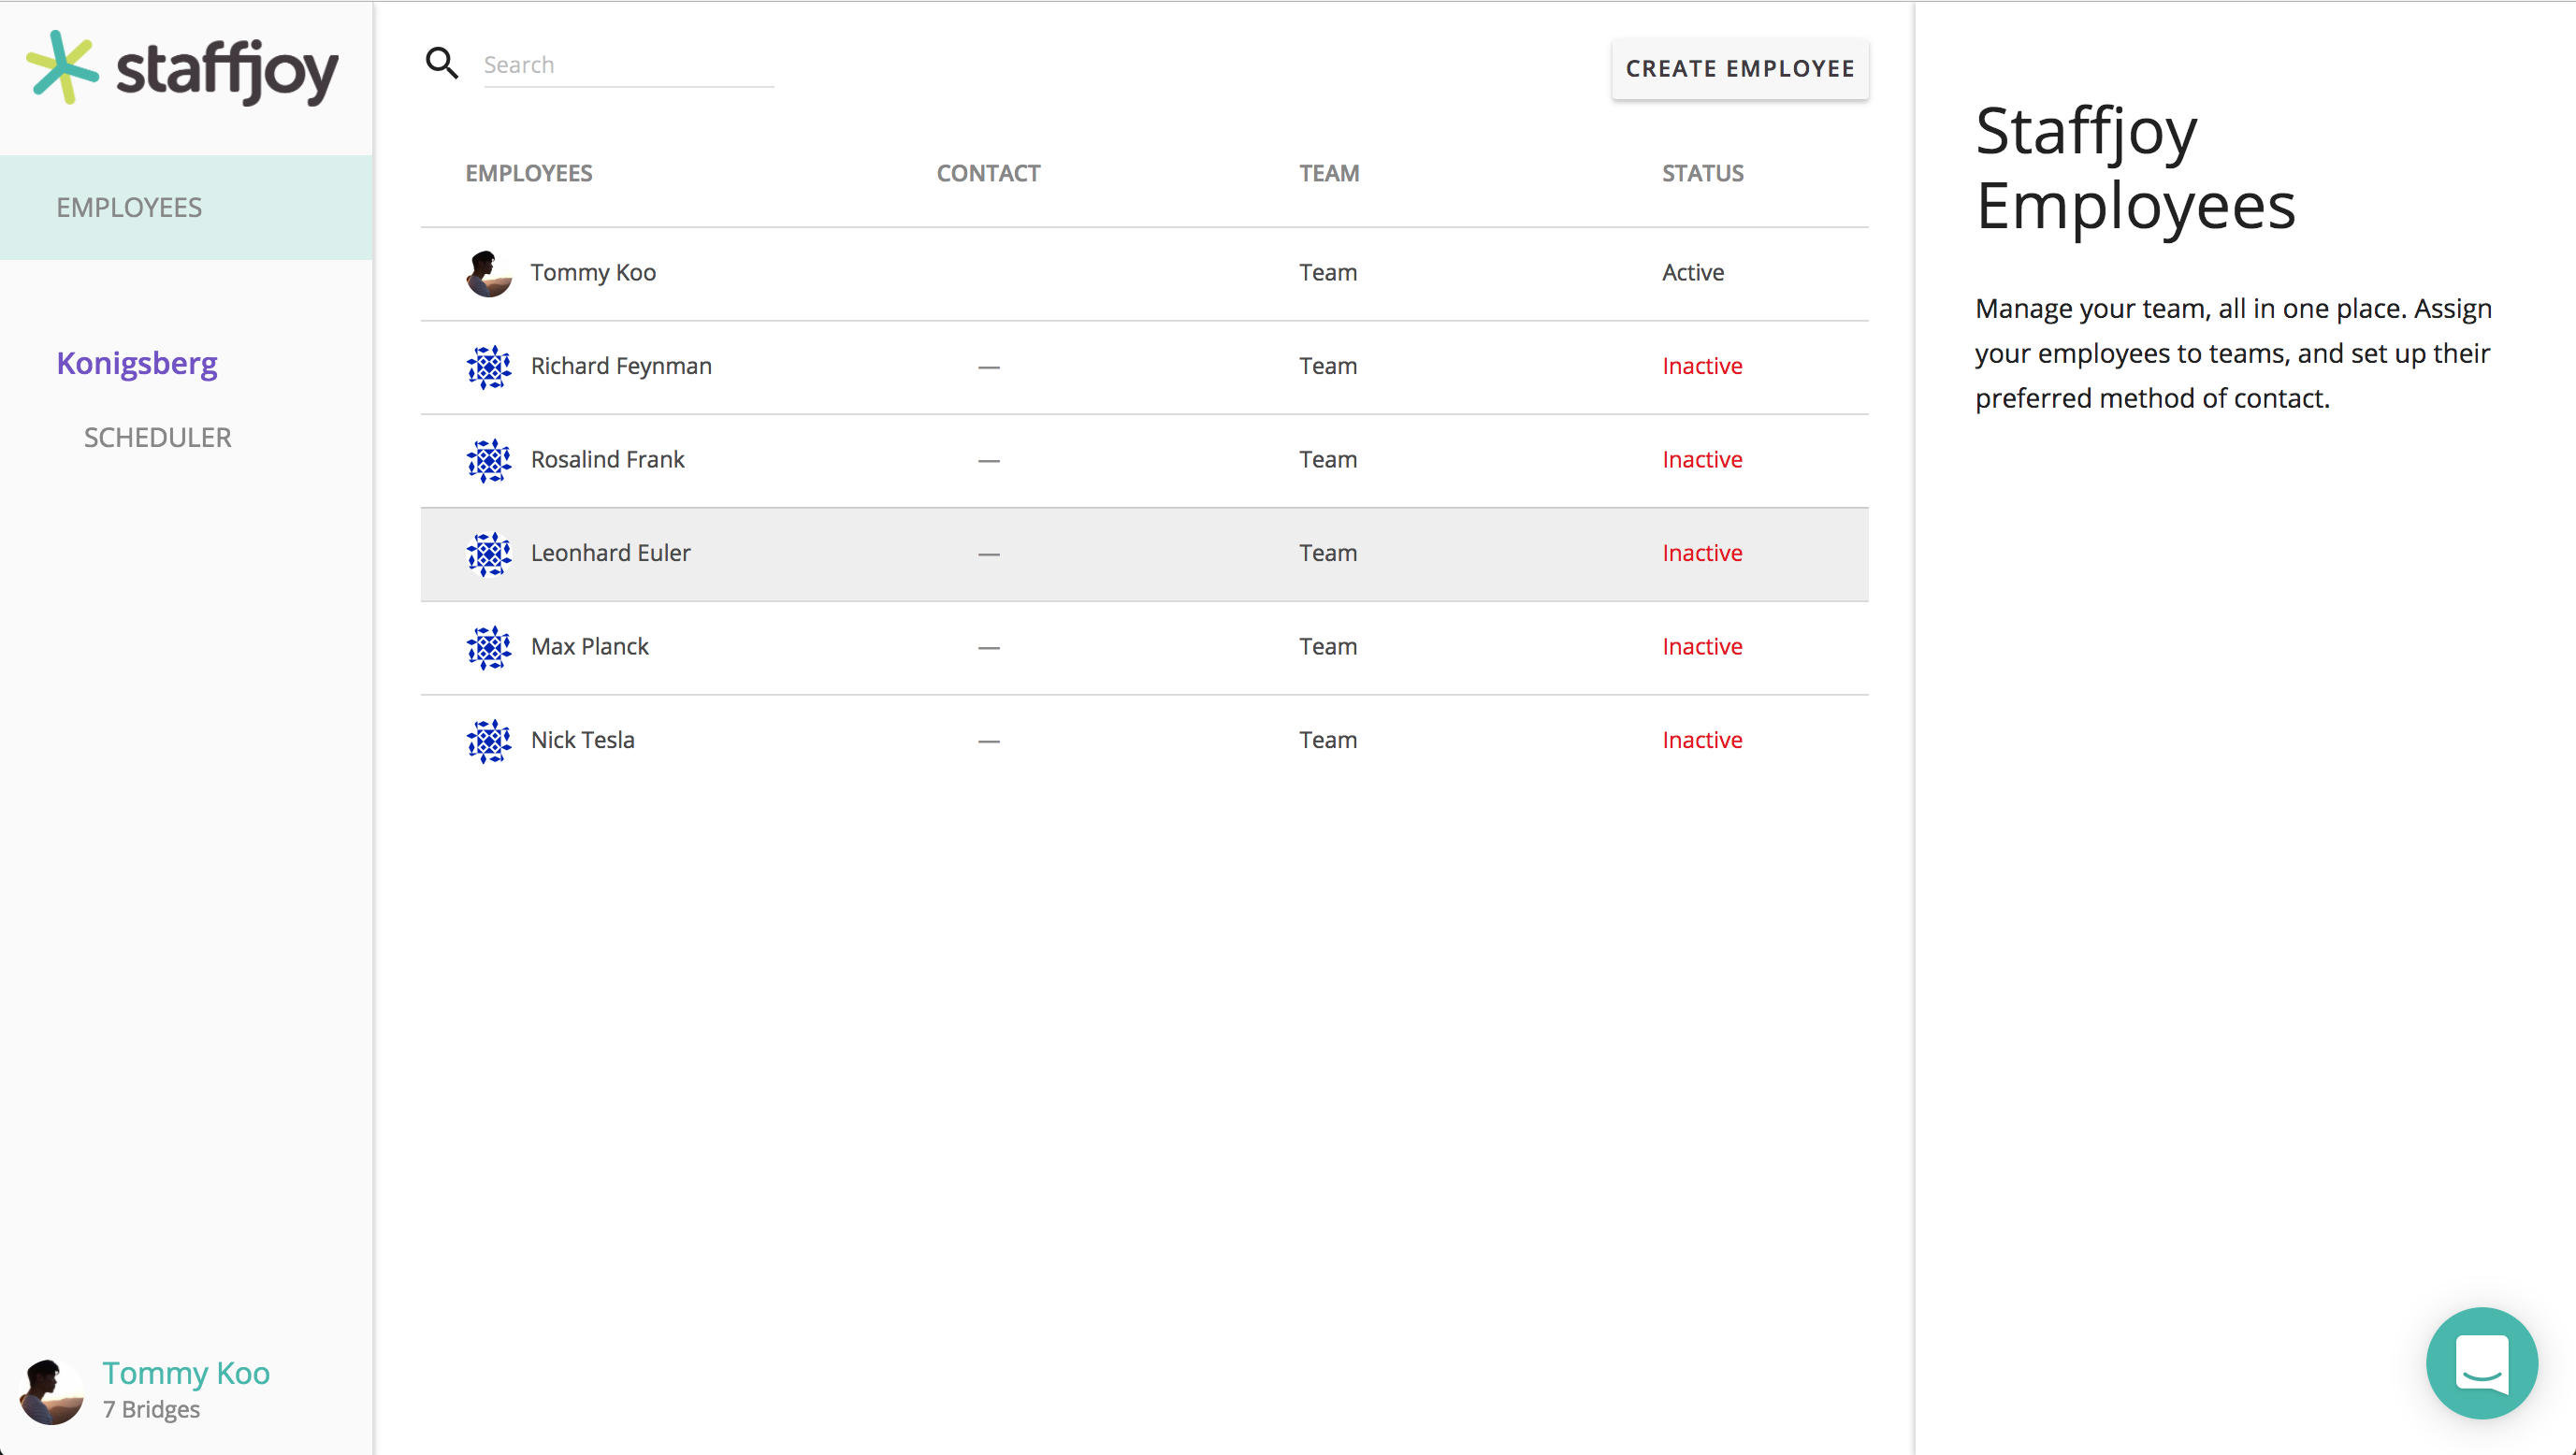Click Tommy Koo's avatar in employee row
Image resolution: width=2576 pixels, height=1455 pixels.
tap(488, 273)
